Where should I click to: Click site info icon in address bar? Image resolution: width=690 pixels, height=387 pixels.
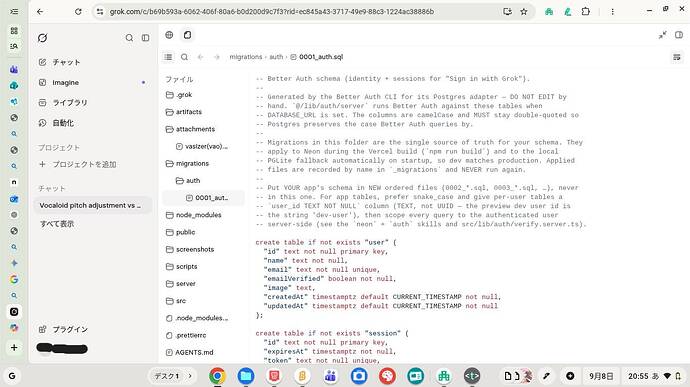100,11
